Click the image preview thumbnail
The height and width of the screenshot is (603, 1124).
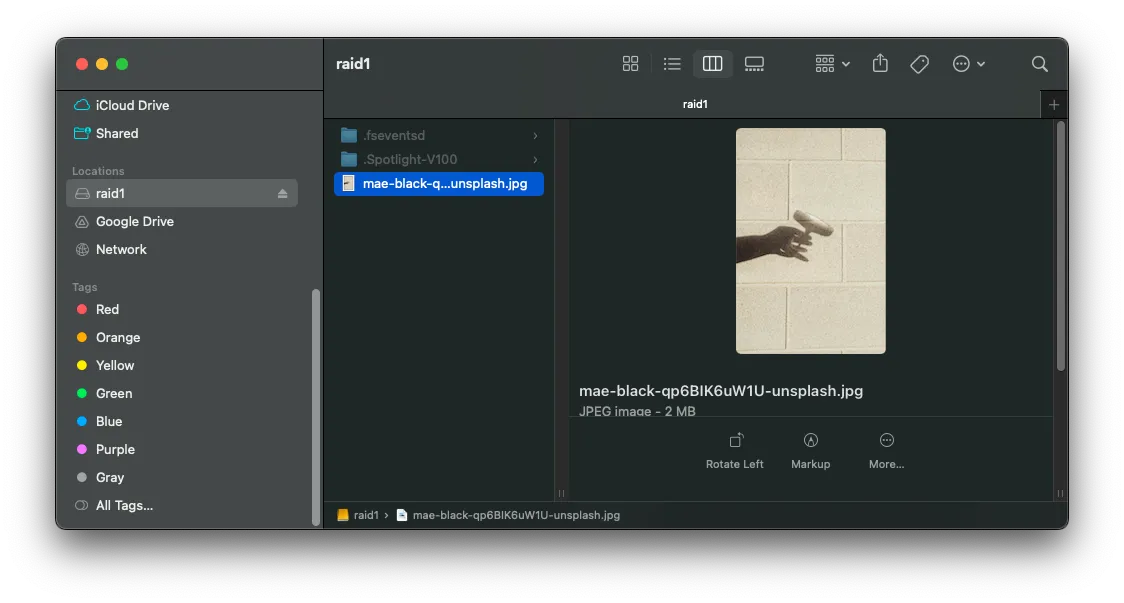(x=810, y=240)
